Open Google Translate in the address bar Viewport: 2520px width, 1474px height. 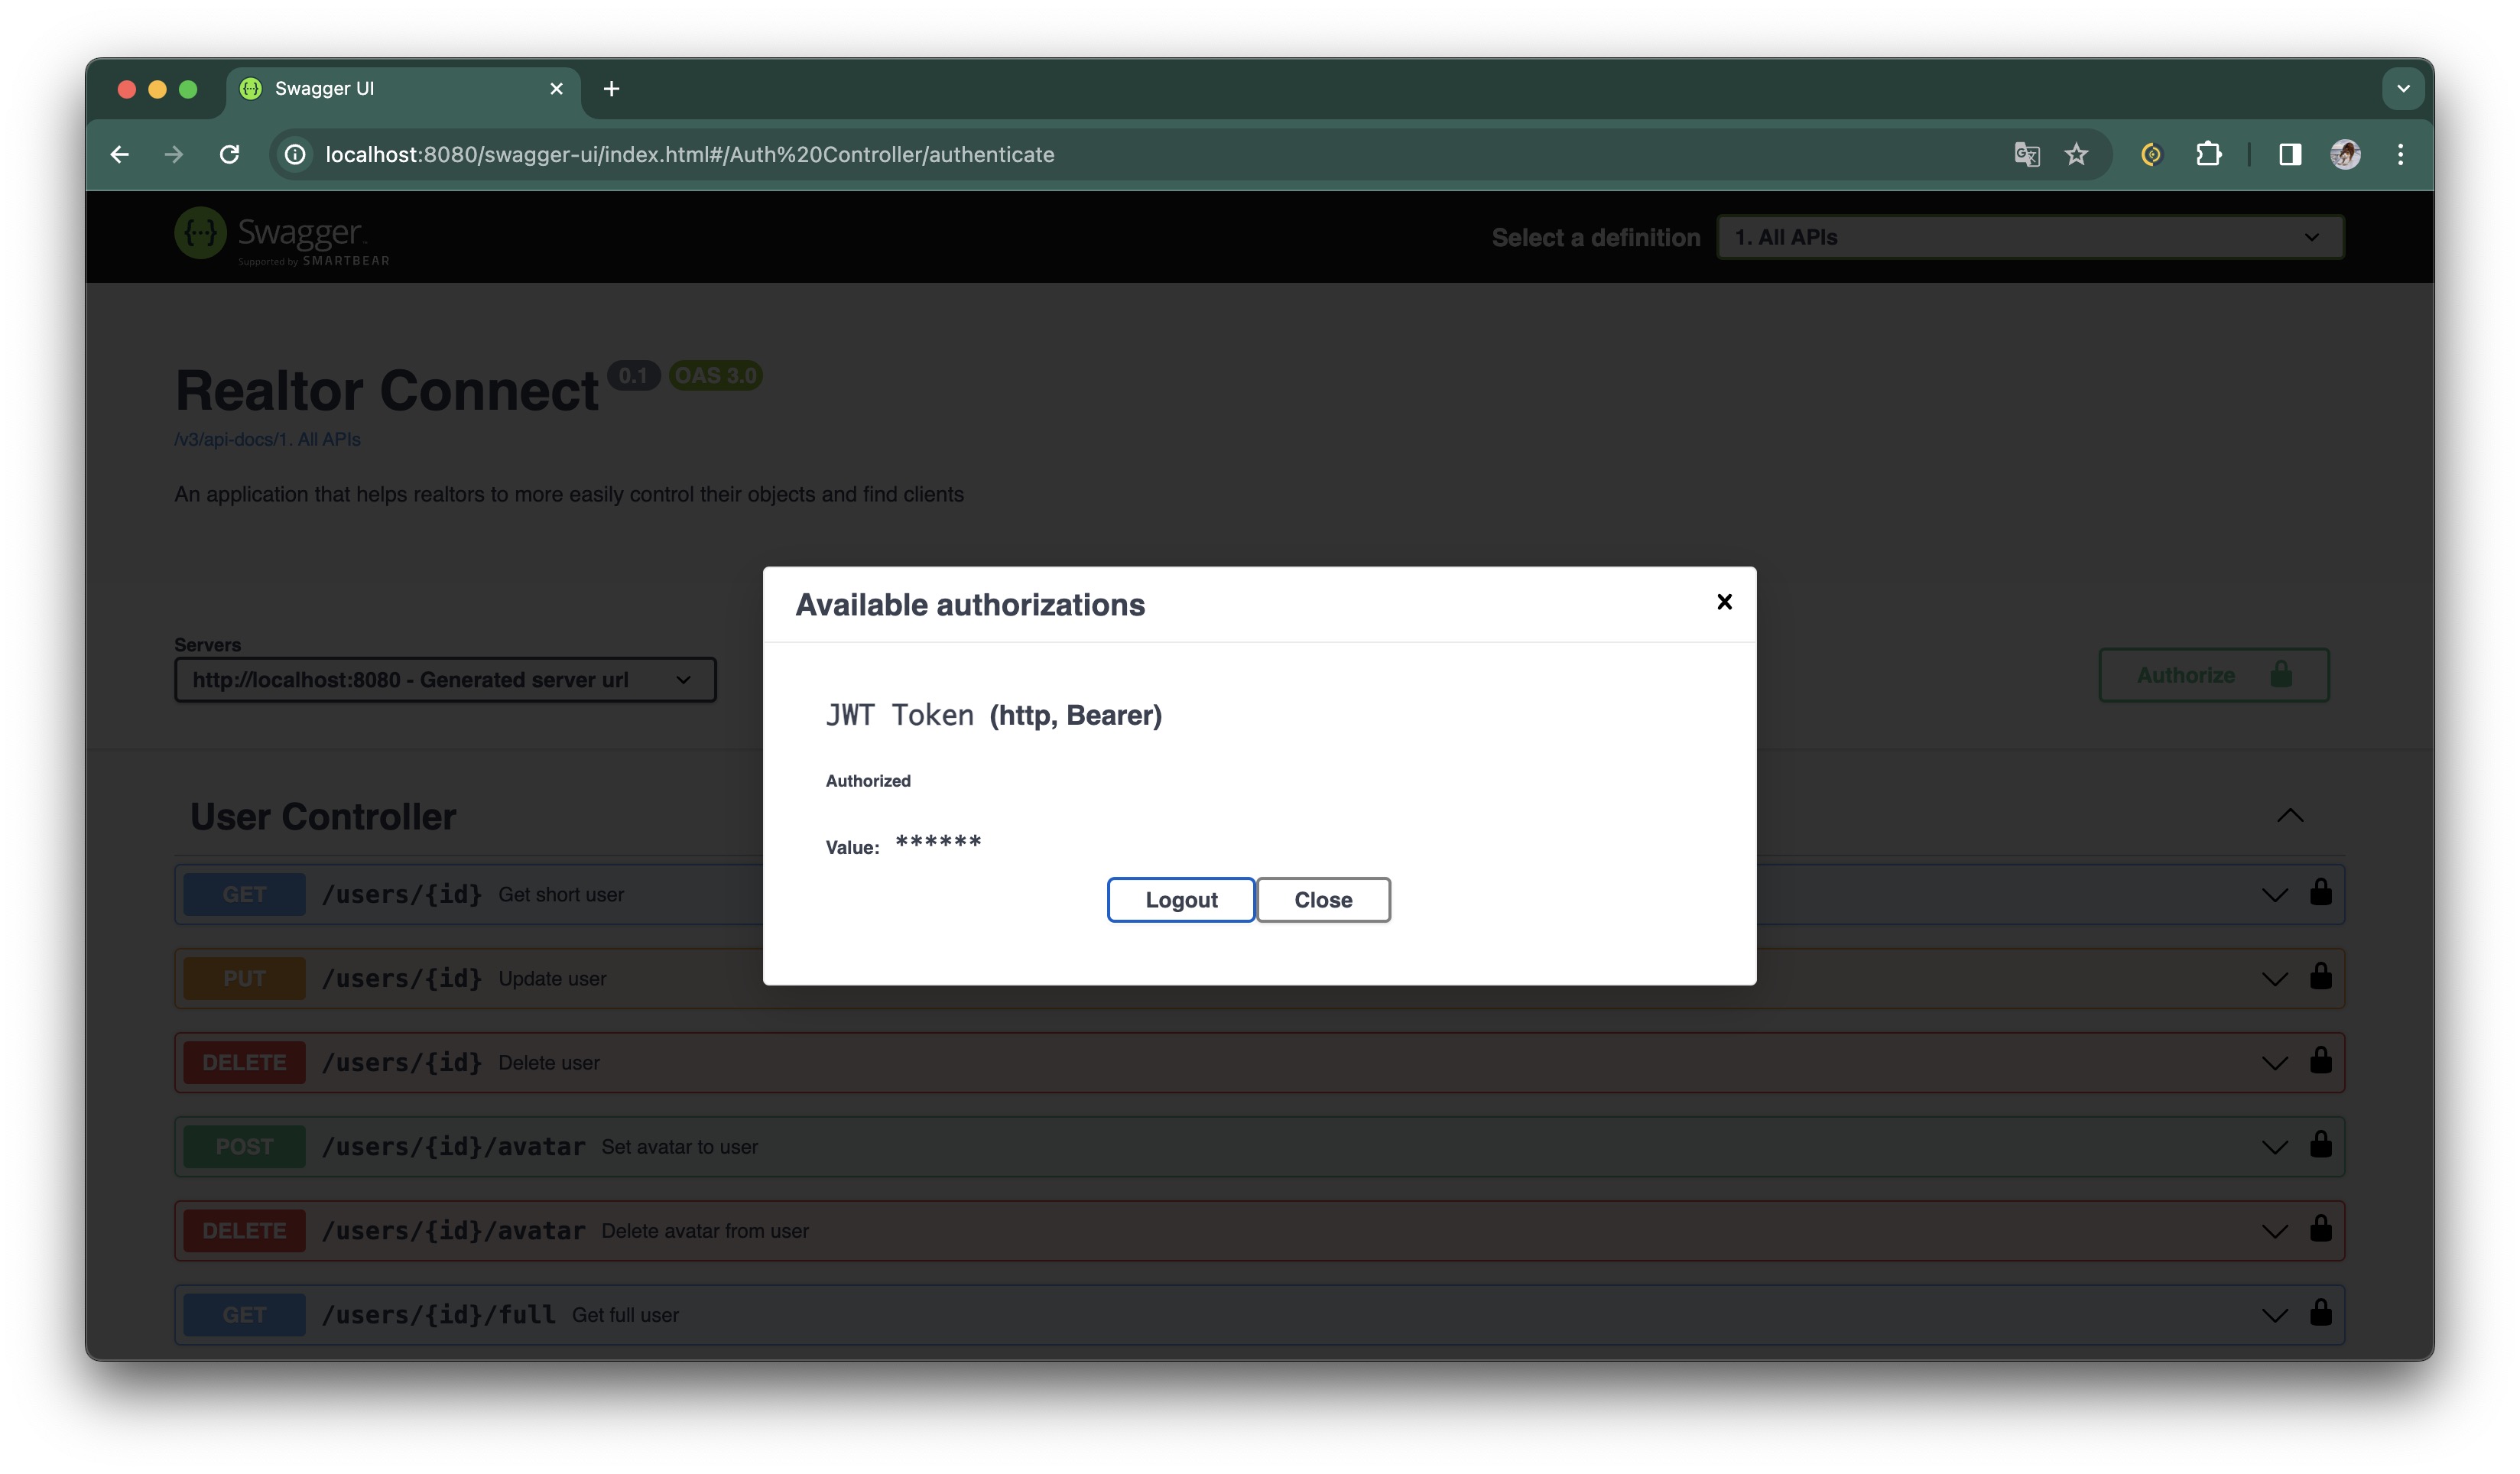(2026, 154)
